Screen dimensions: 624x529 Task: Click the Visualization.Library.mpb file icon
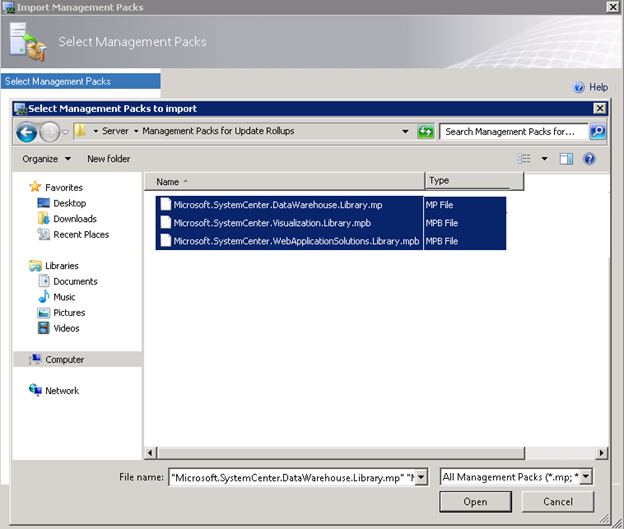click(165, 222)
